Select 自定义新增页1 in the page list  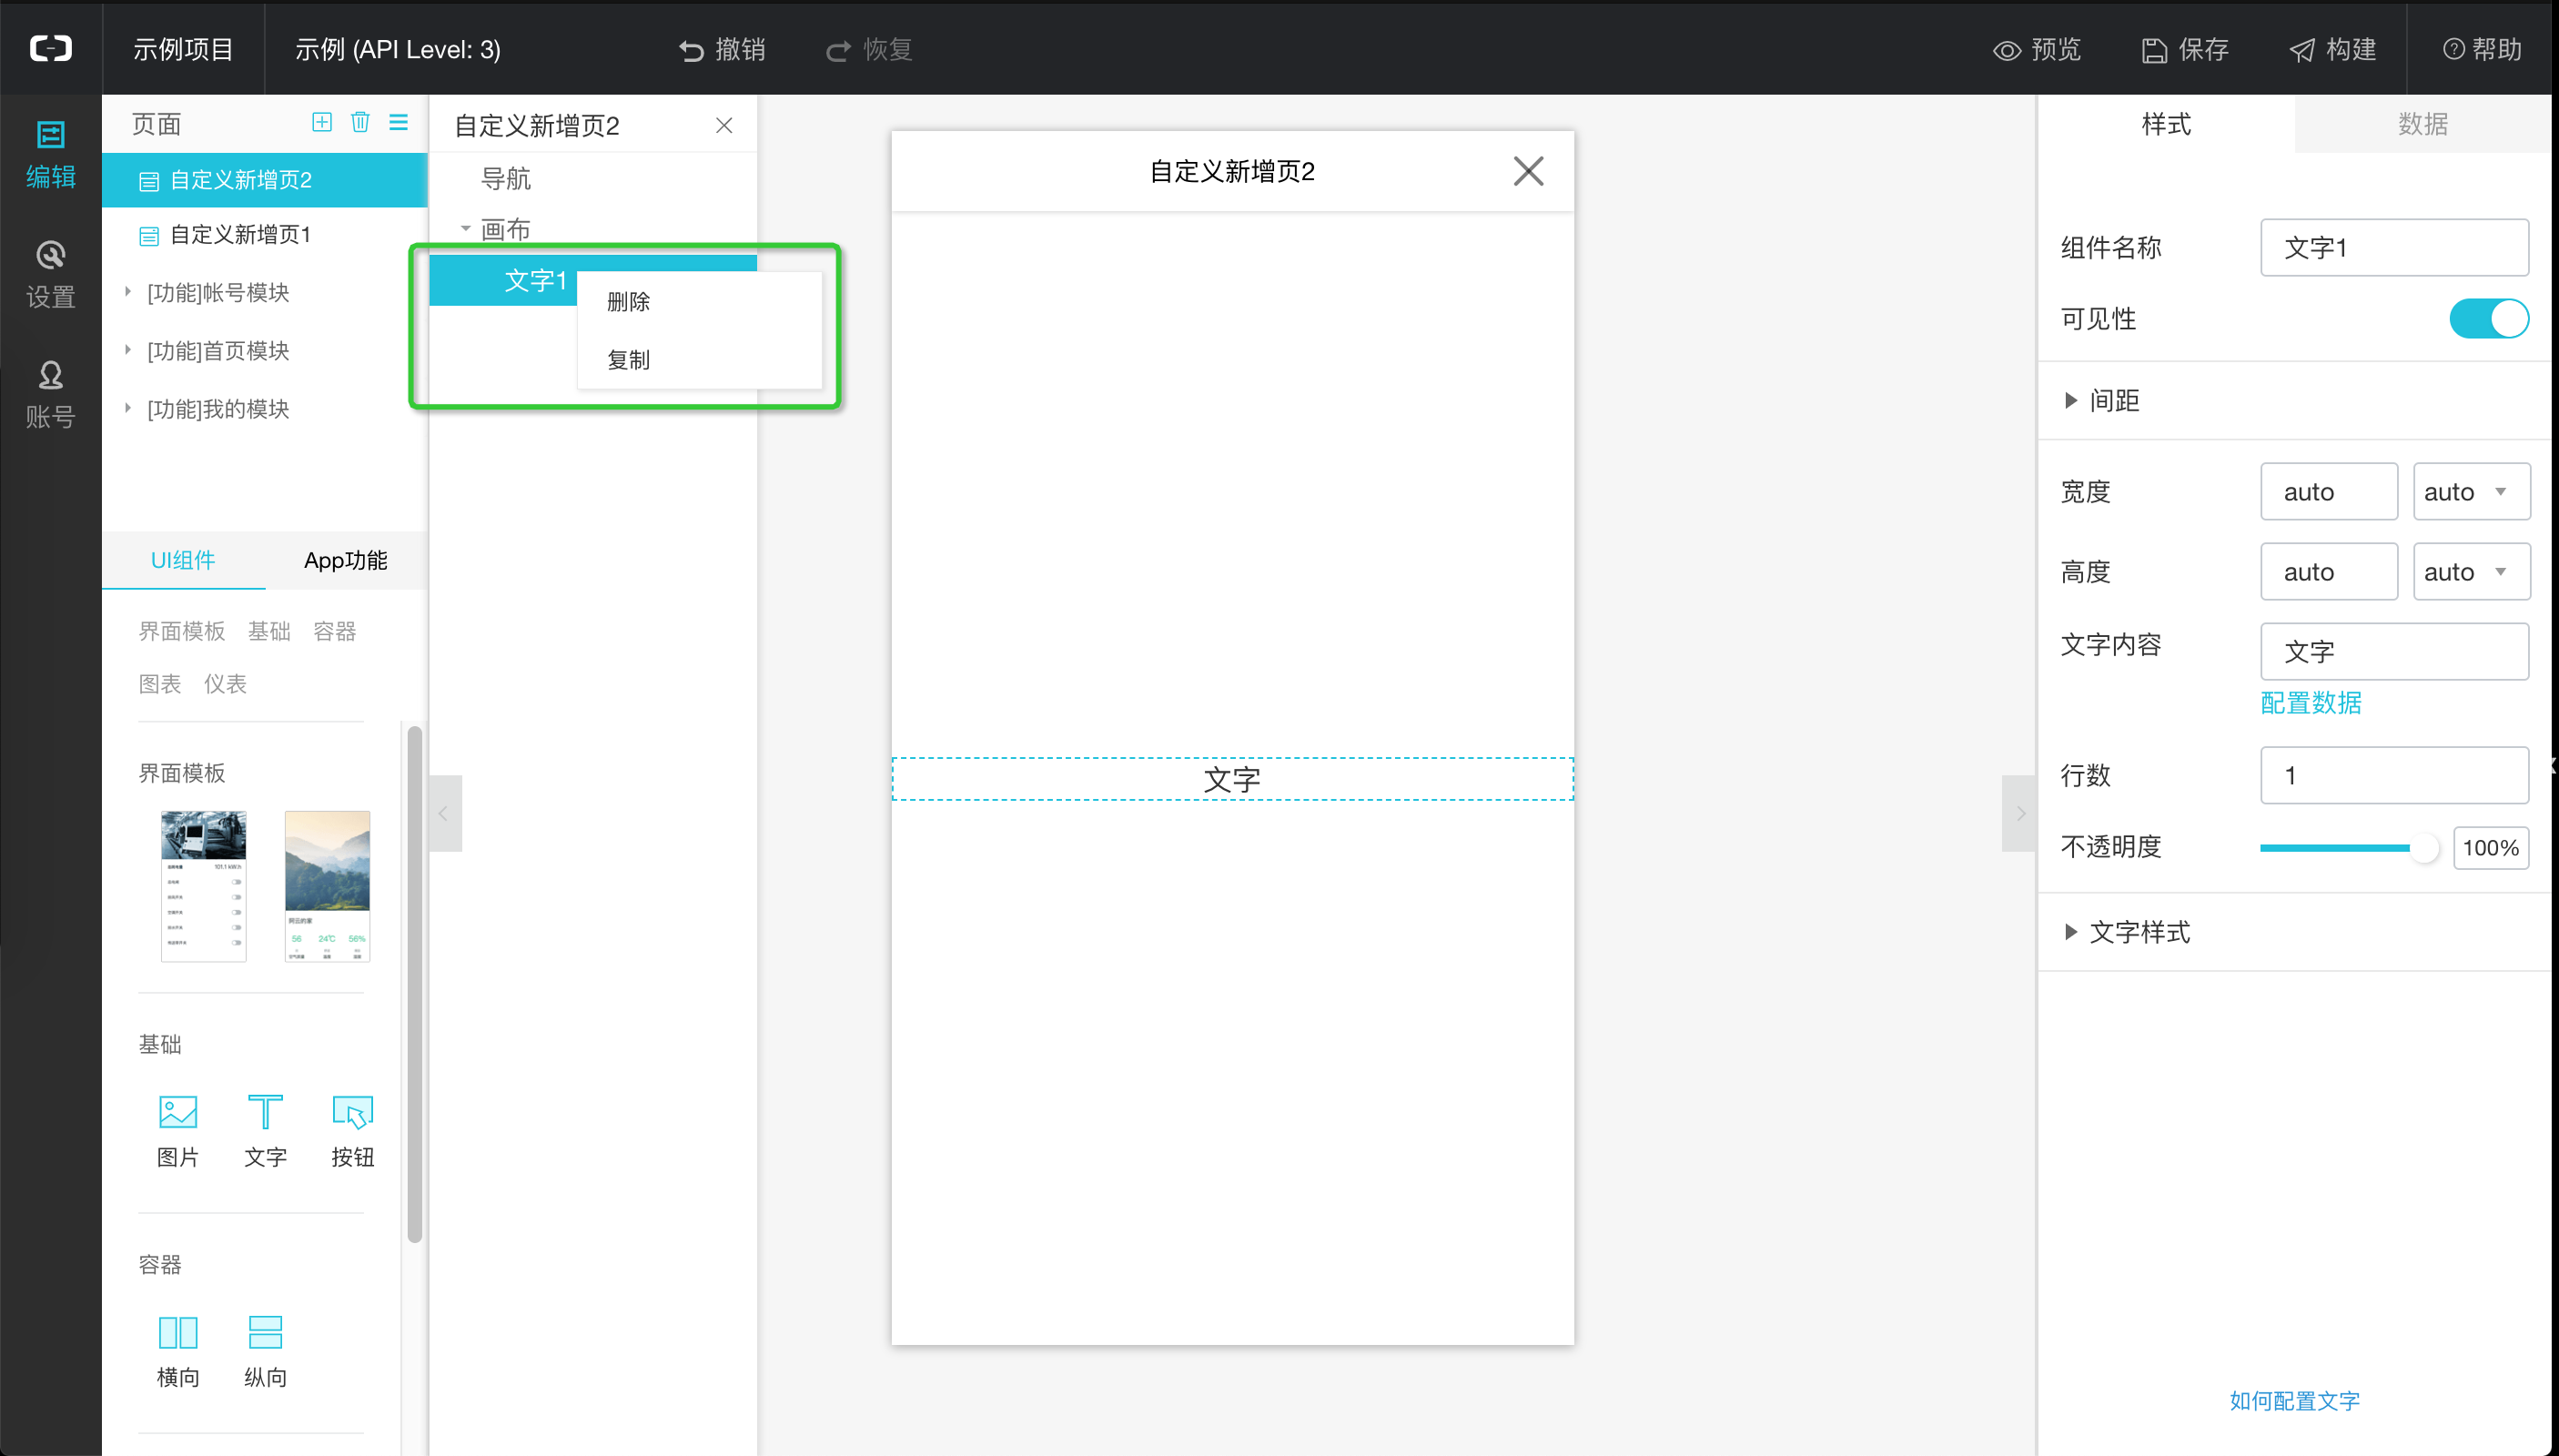[265, 235]
